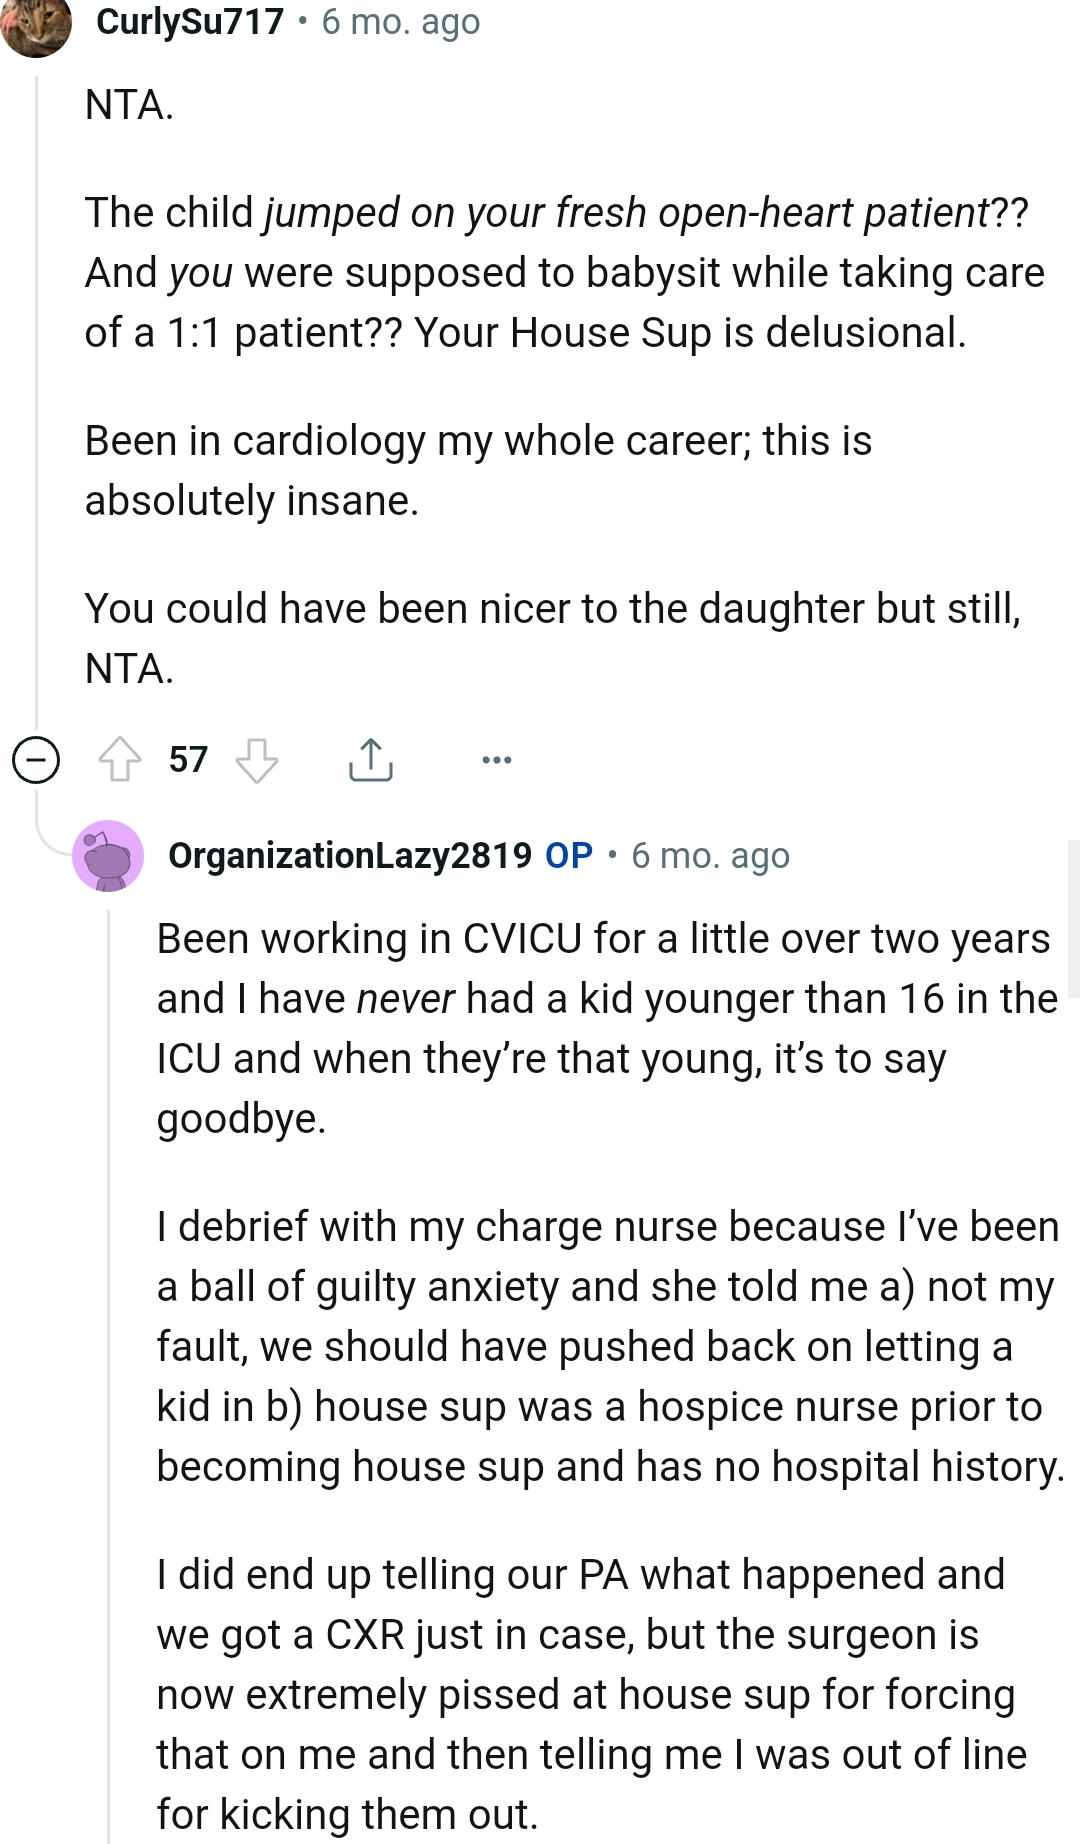This screenshot has height=1844, width=1080.
Task: Tap the blue OP badge
Action: pyautogui.click(x=569, y=856)
